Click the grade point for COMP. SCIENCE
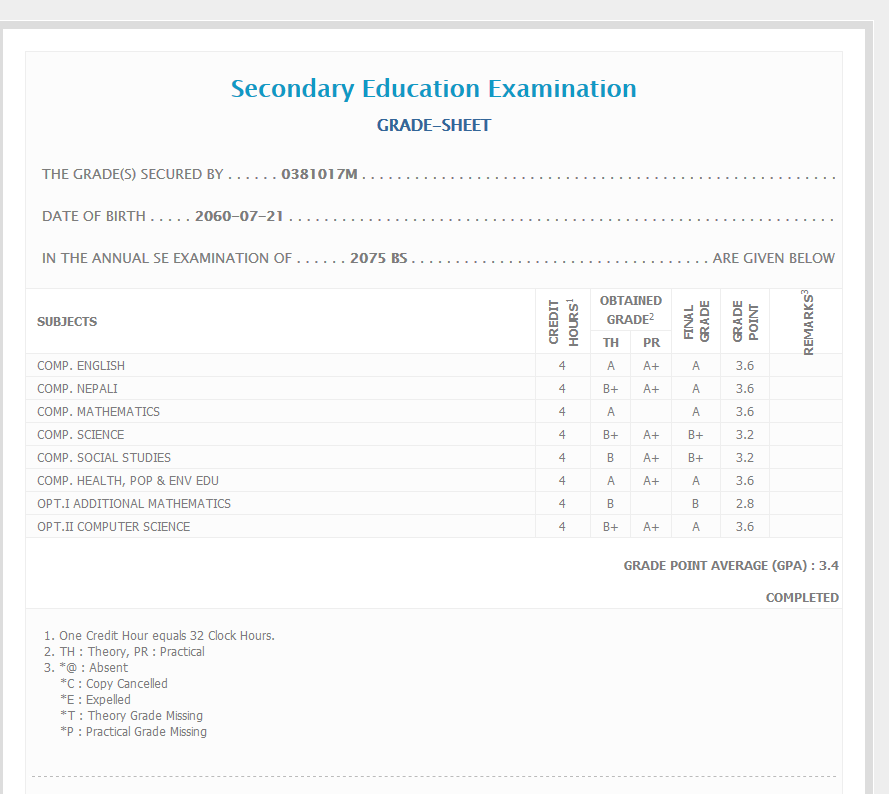Screen dimensions: 889x794 pos(744,435)
